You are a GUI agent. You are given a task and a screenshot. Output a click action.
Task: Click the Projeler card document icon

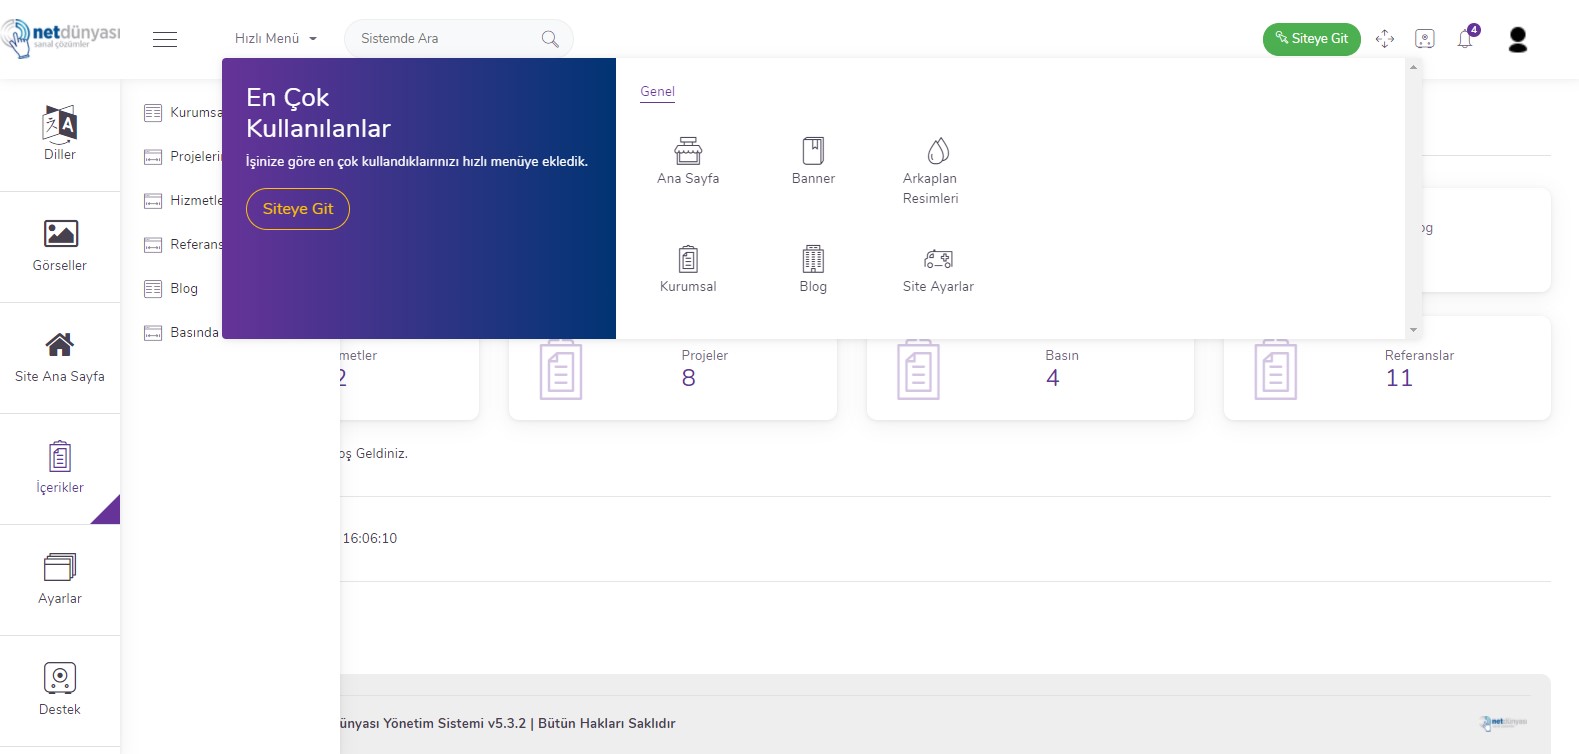click(x=561, y=370)
